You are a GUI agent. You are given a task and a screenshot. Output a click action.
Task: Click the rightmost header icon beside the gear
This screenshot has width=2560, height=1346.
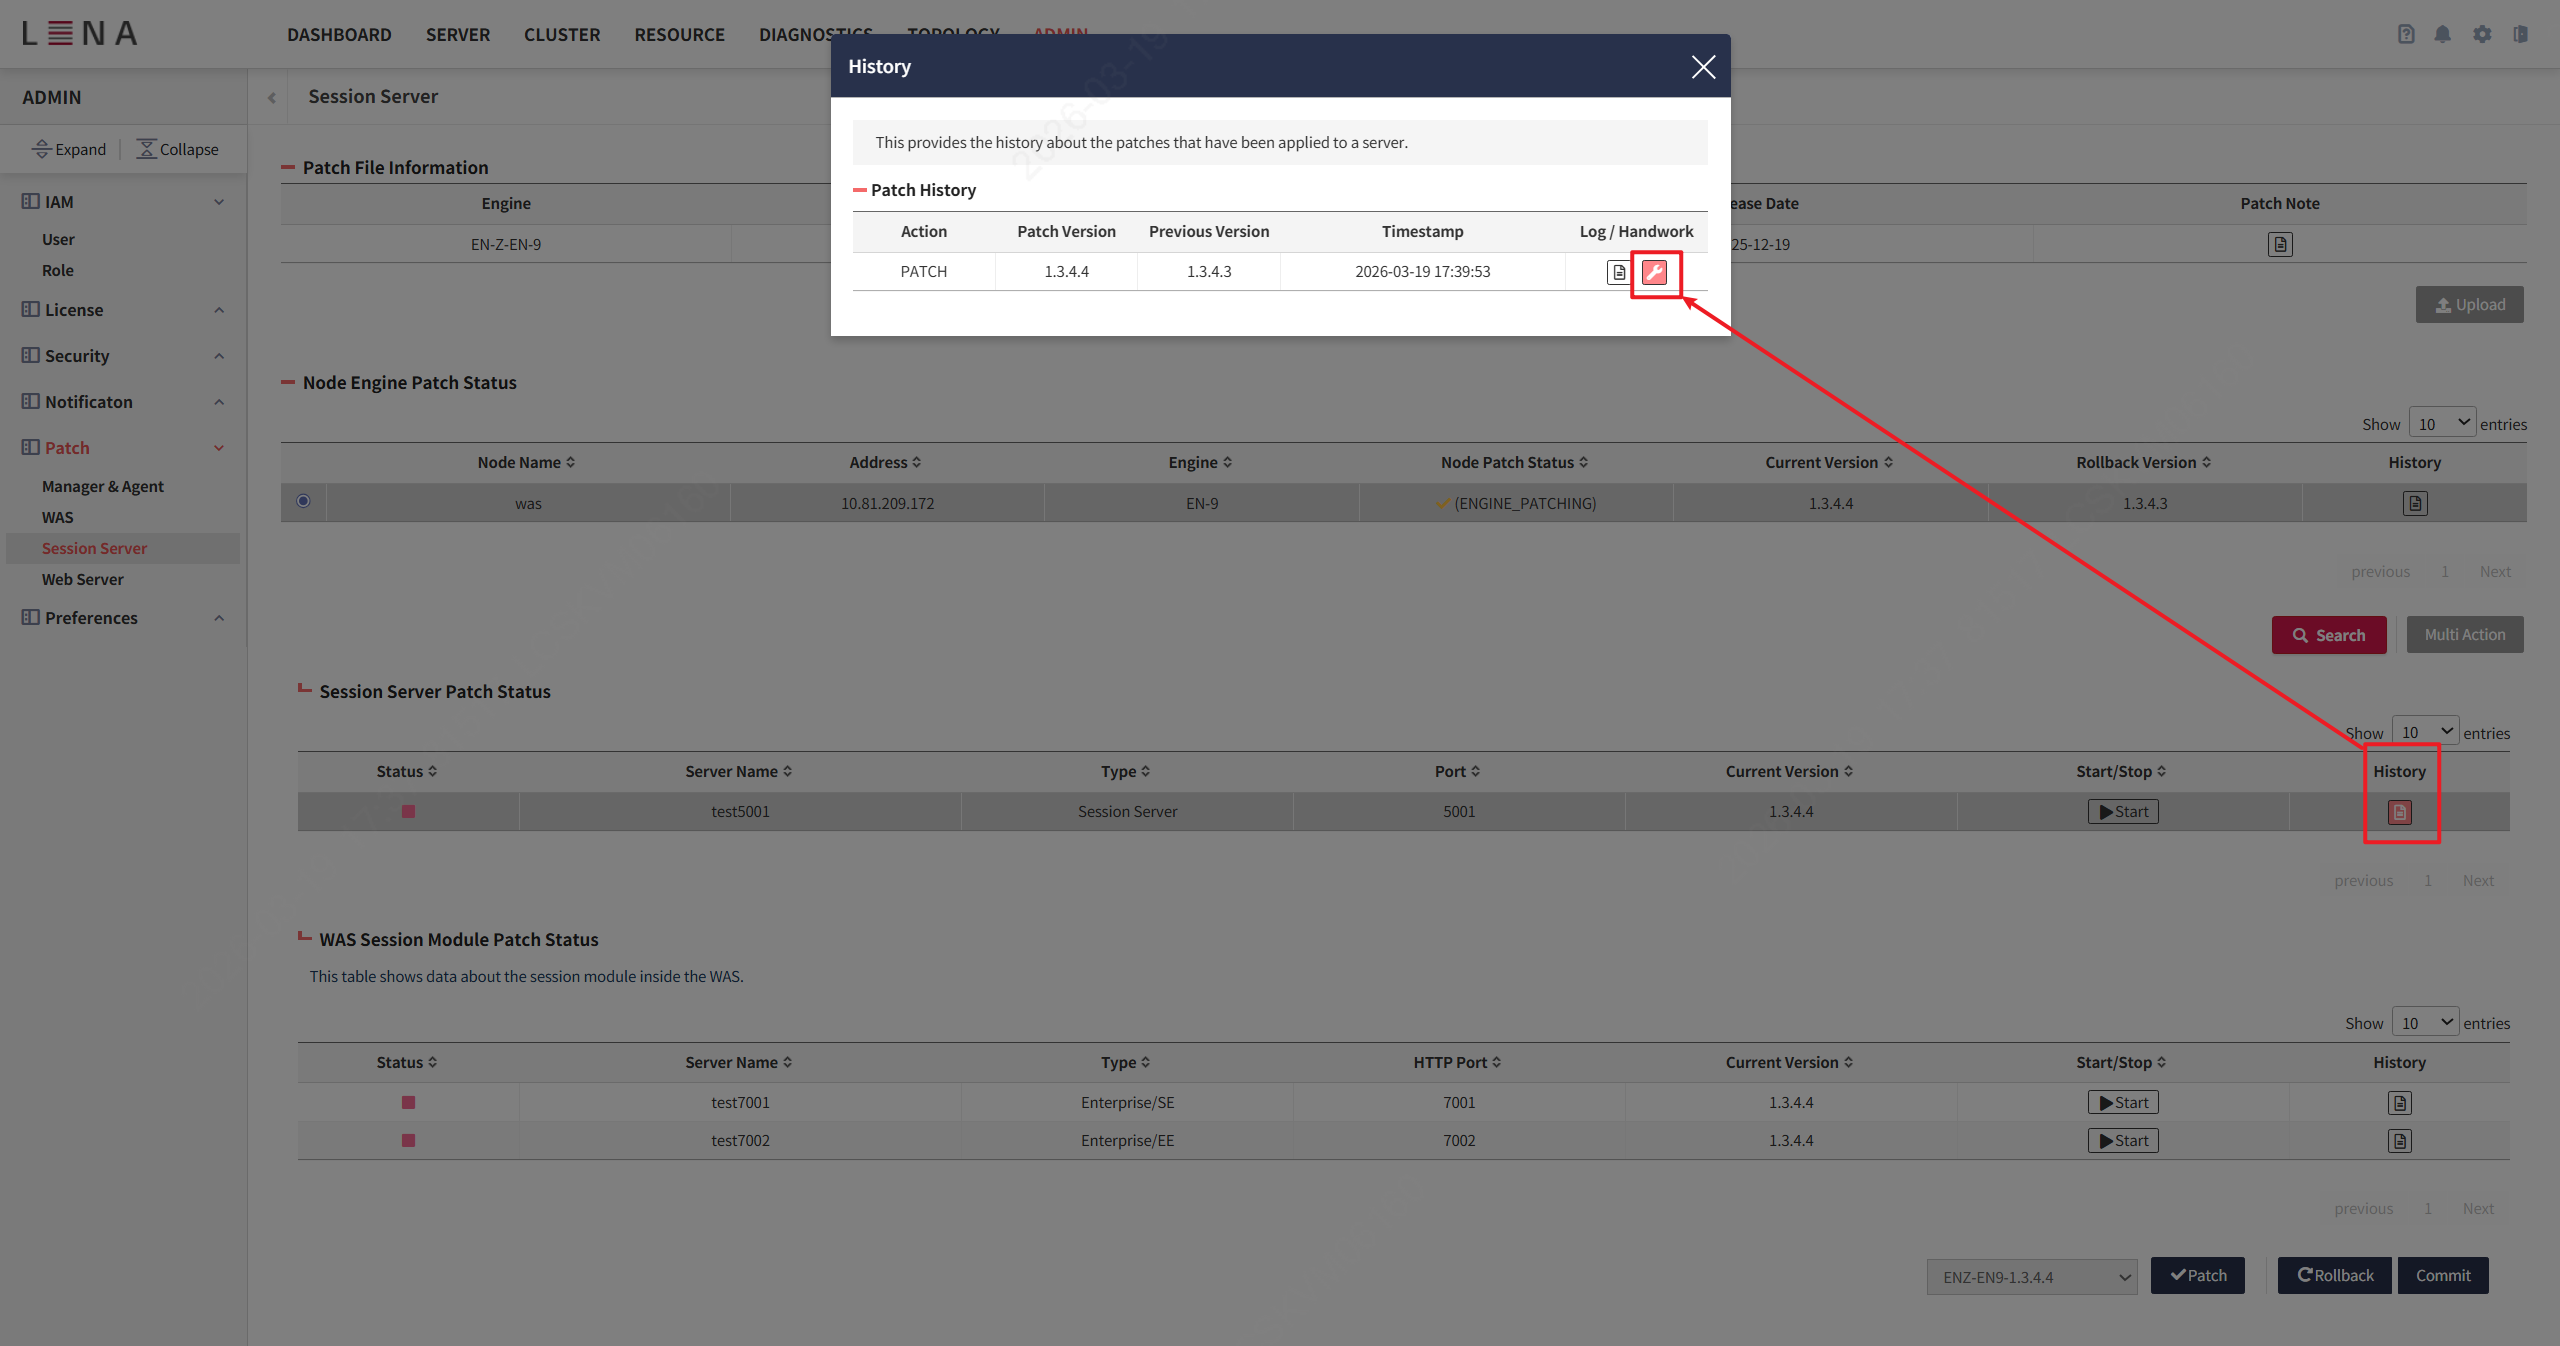2520,34
